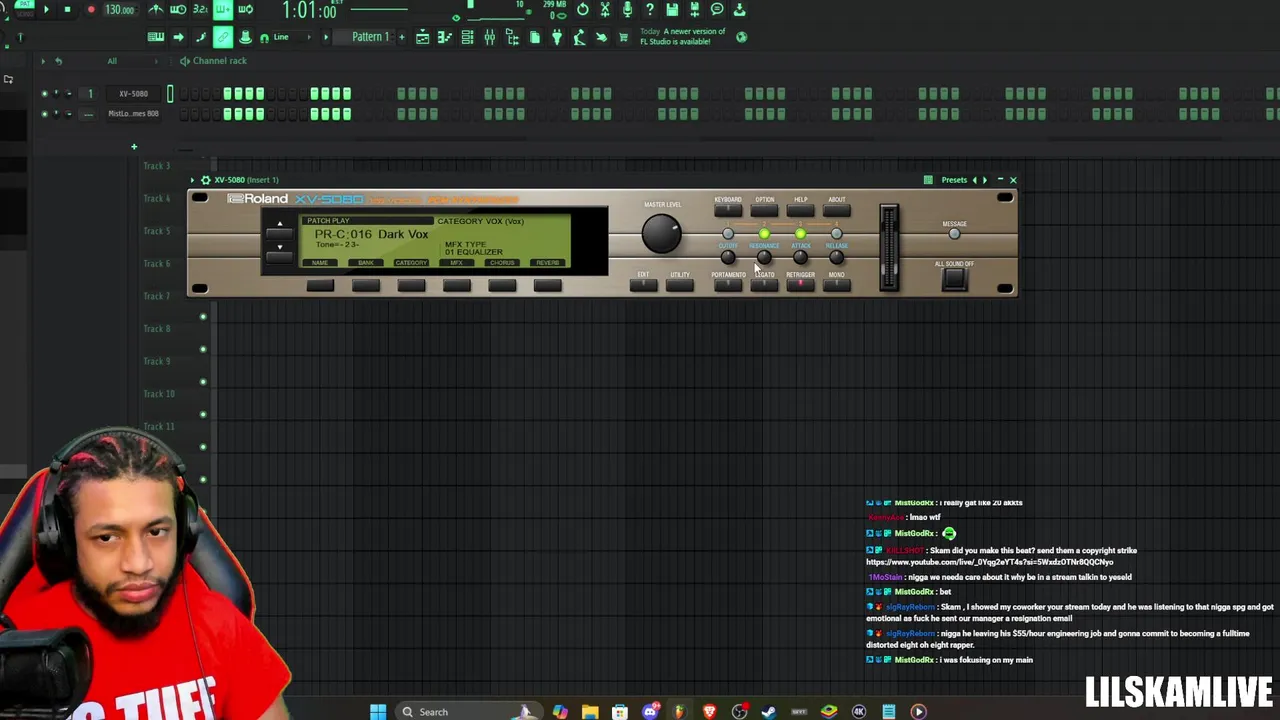Open the chat bubble icon in top toolbar
Viewport: 1280px width, 720px height.
point(717,10)
